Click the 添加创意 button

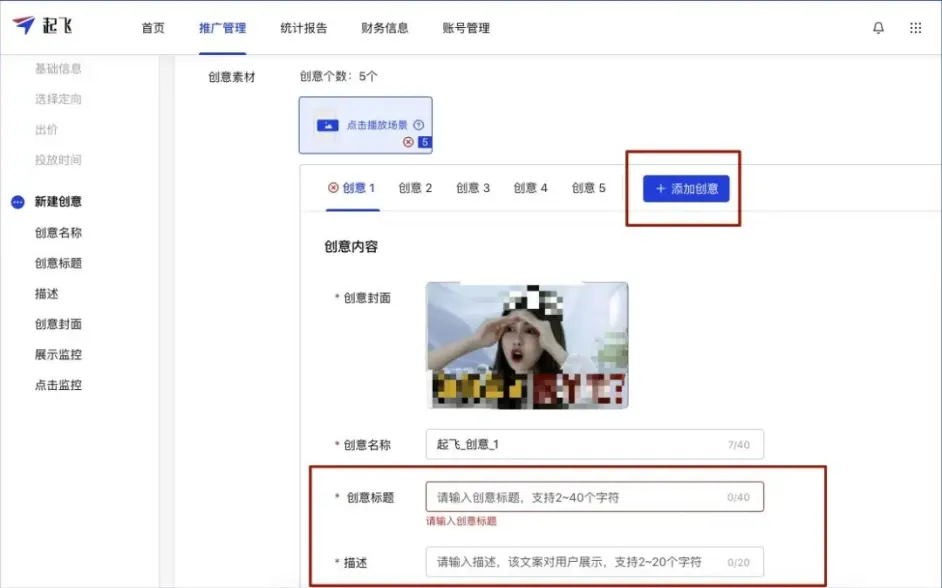tap(686, 189)
